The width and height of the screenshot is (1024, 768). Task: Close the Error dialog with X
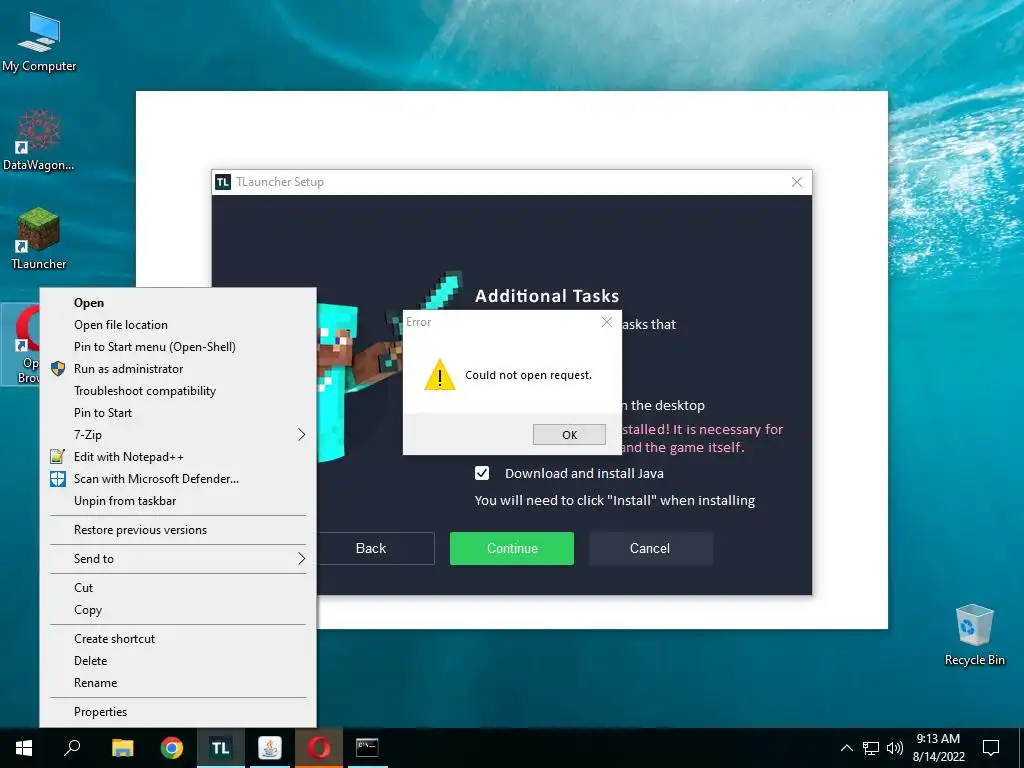607,322
